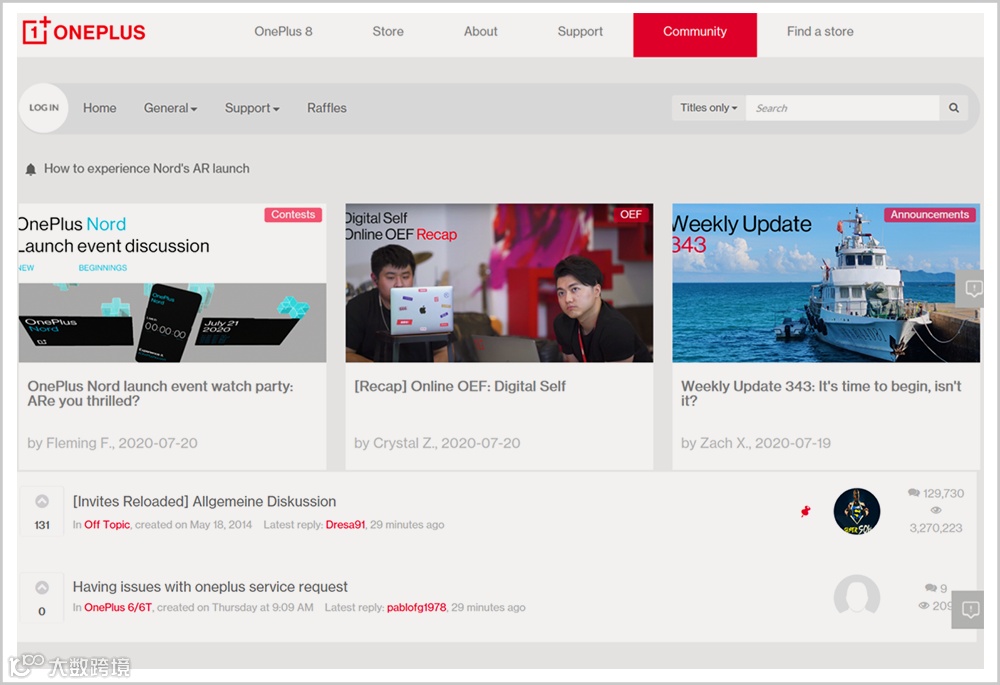Click the replies icon showing 9

(931, 588)
